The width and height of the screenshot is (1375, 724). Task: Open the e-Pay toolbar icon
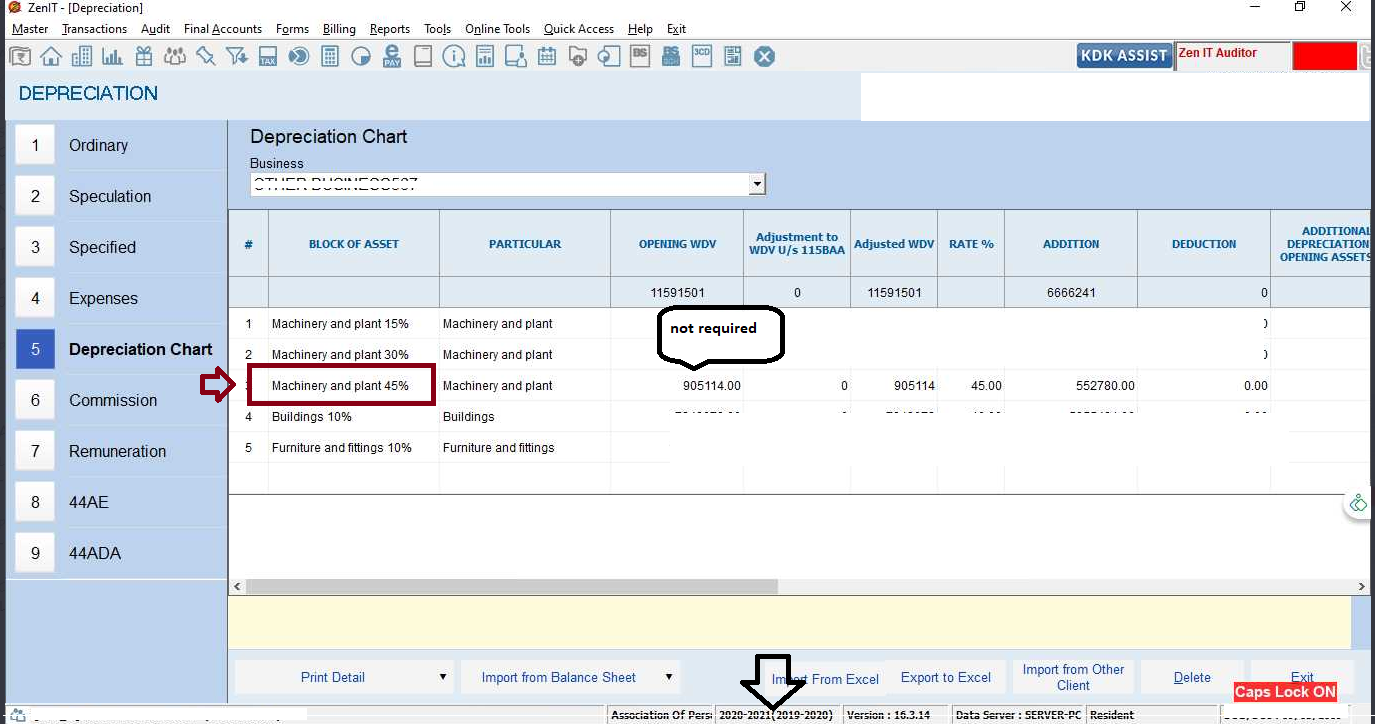point(392,56)
